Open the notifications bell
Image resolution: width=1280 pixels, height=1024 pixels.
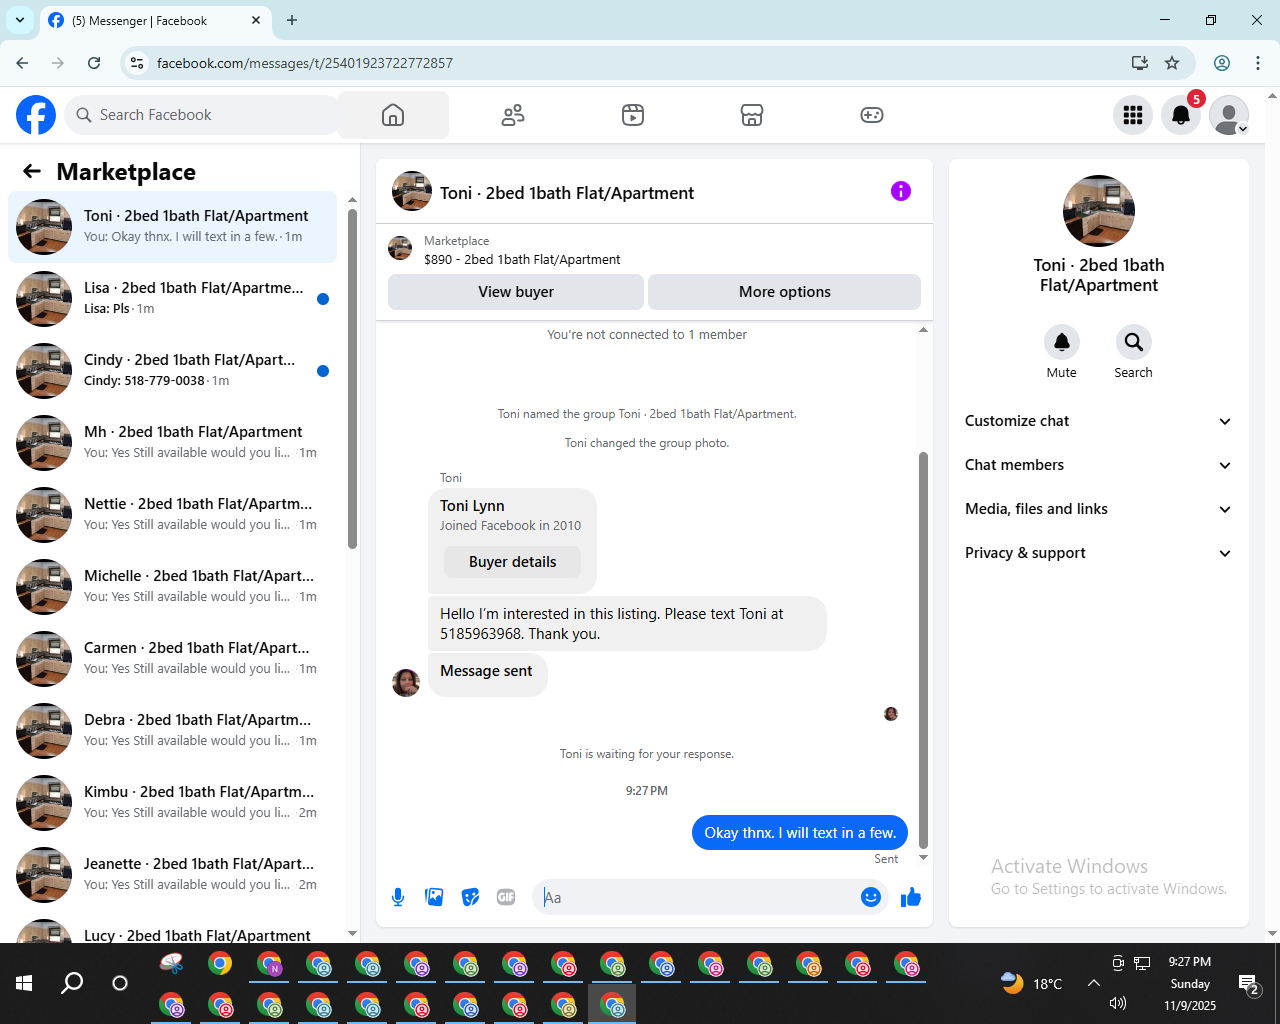coord(1181,115)
